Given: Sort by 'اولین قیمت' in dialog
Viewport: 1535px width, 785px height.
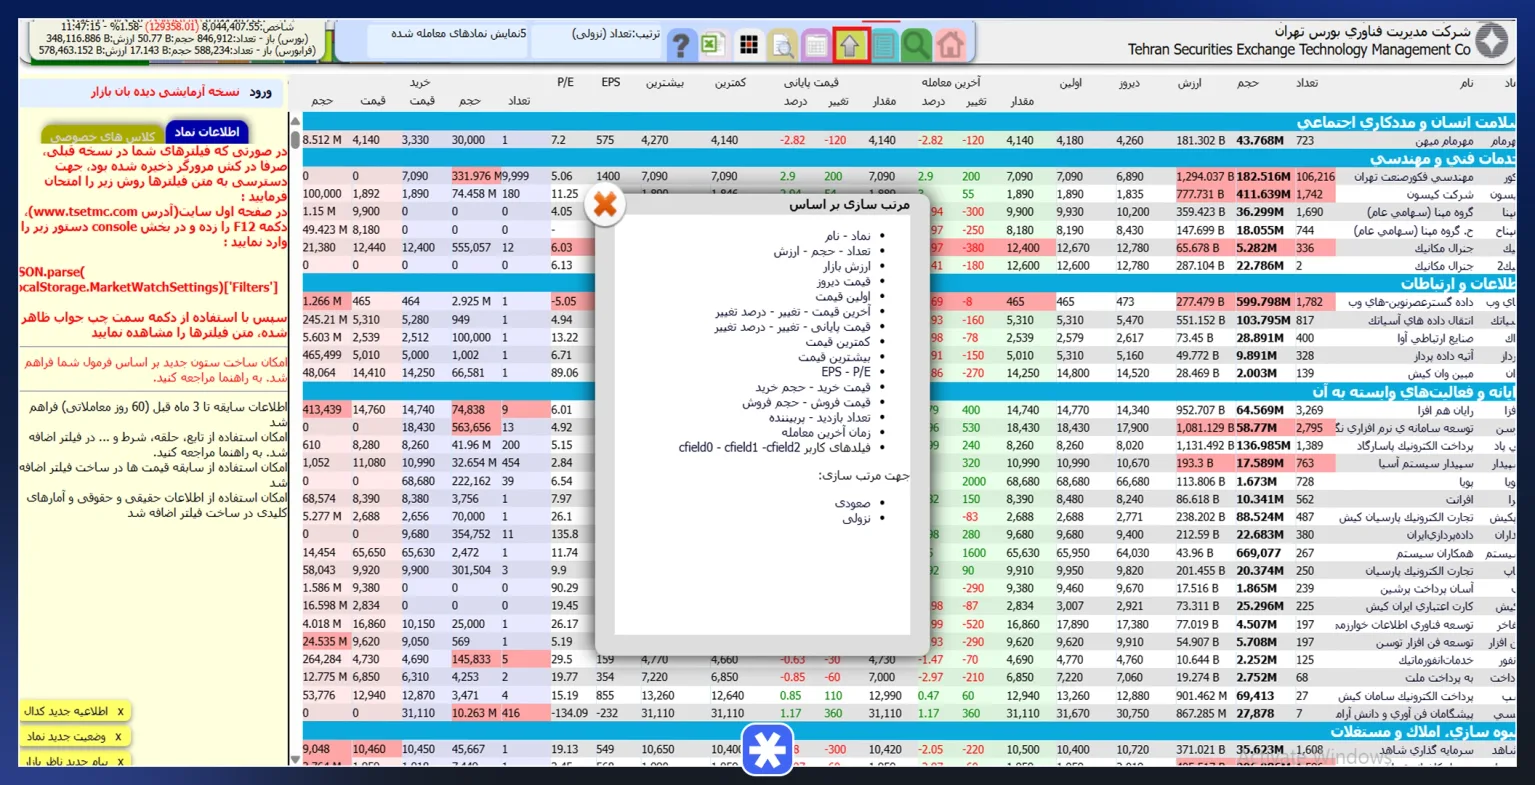Looking at the screenshot, I should pyautogui.click(x=843, y=296).
